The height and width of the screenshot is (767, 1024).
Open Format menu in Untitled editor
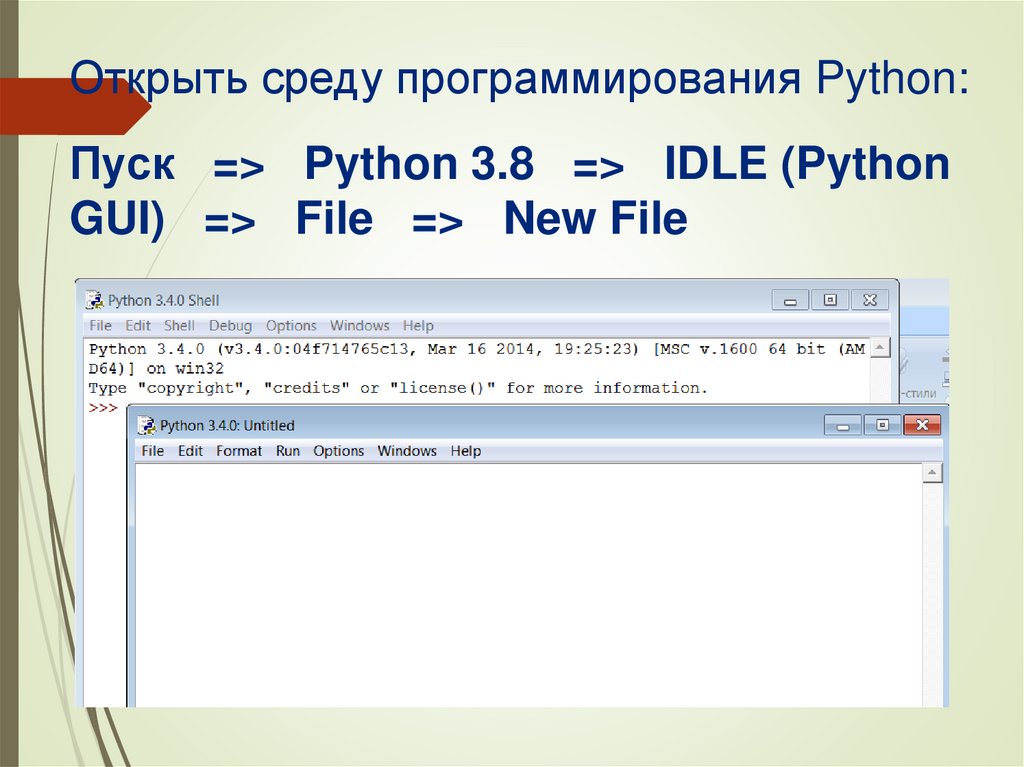(x=239, y=451)
